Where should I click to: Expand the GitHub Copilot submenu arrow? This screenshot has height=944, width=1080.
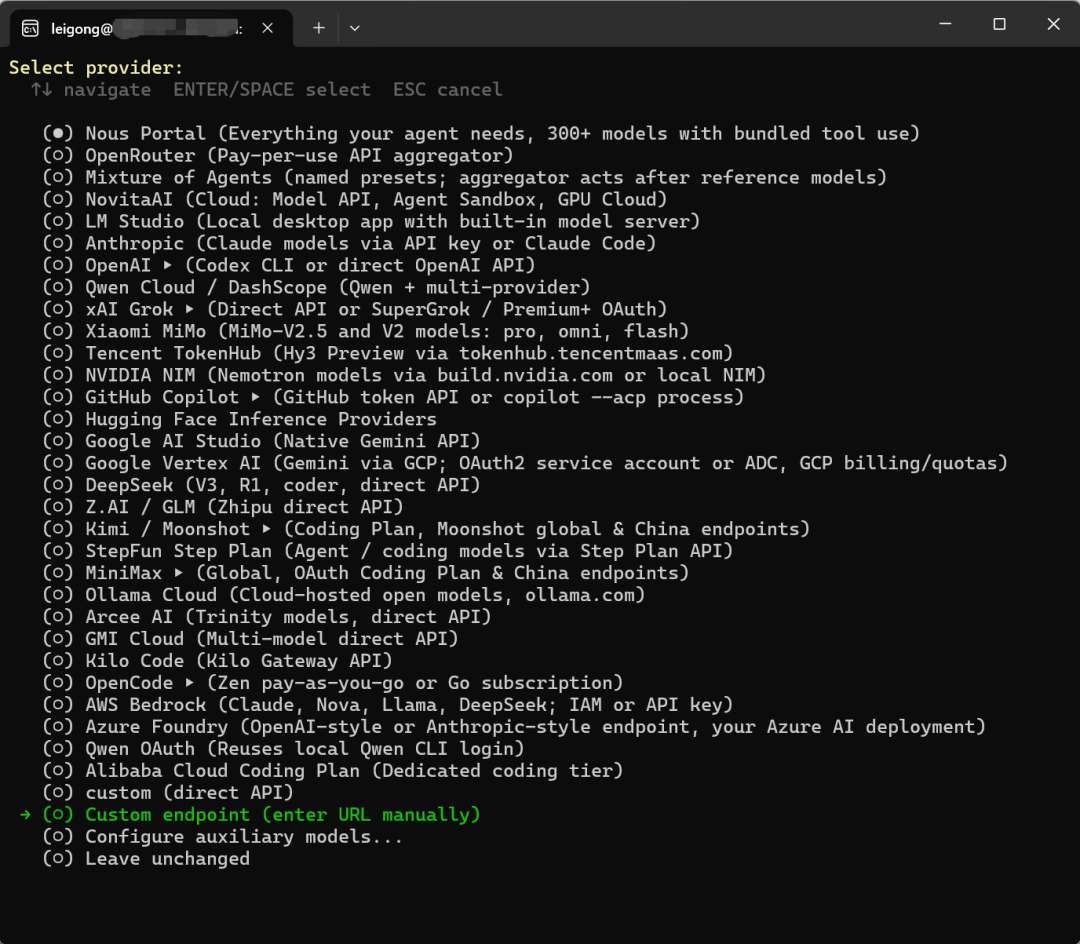pos(256,397)
